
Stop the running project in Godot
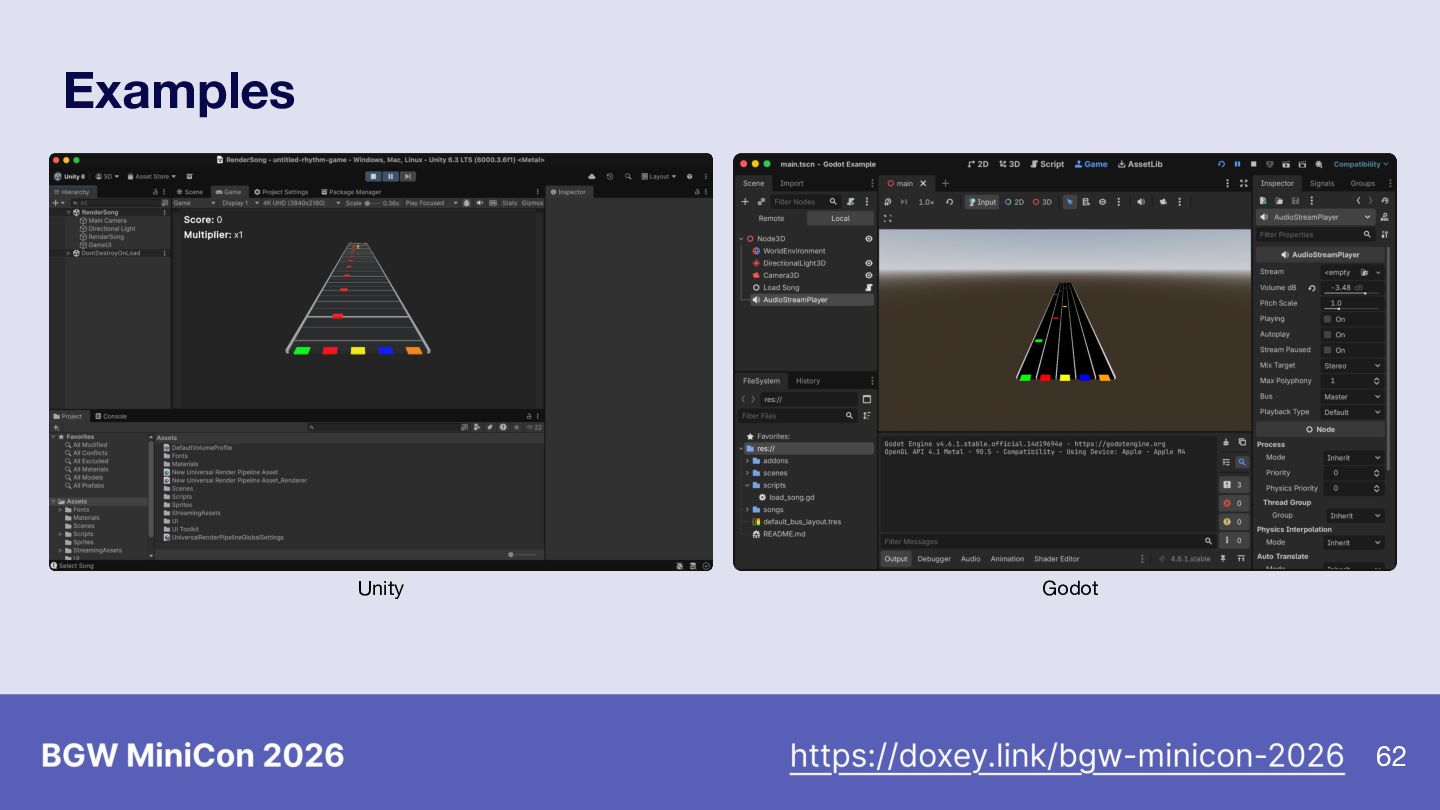coord(1253,164)
